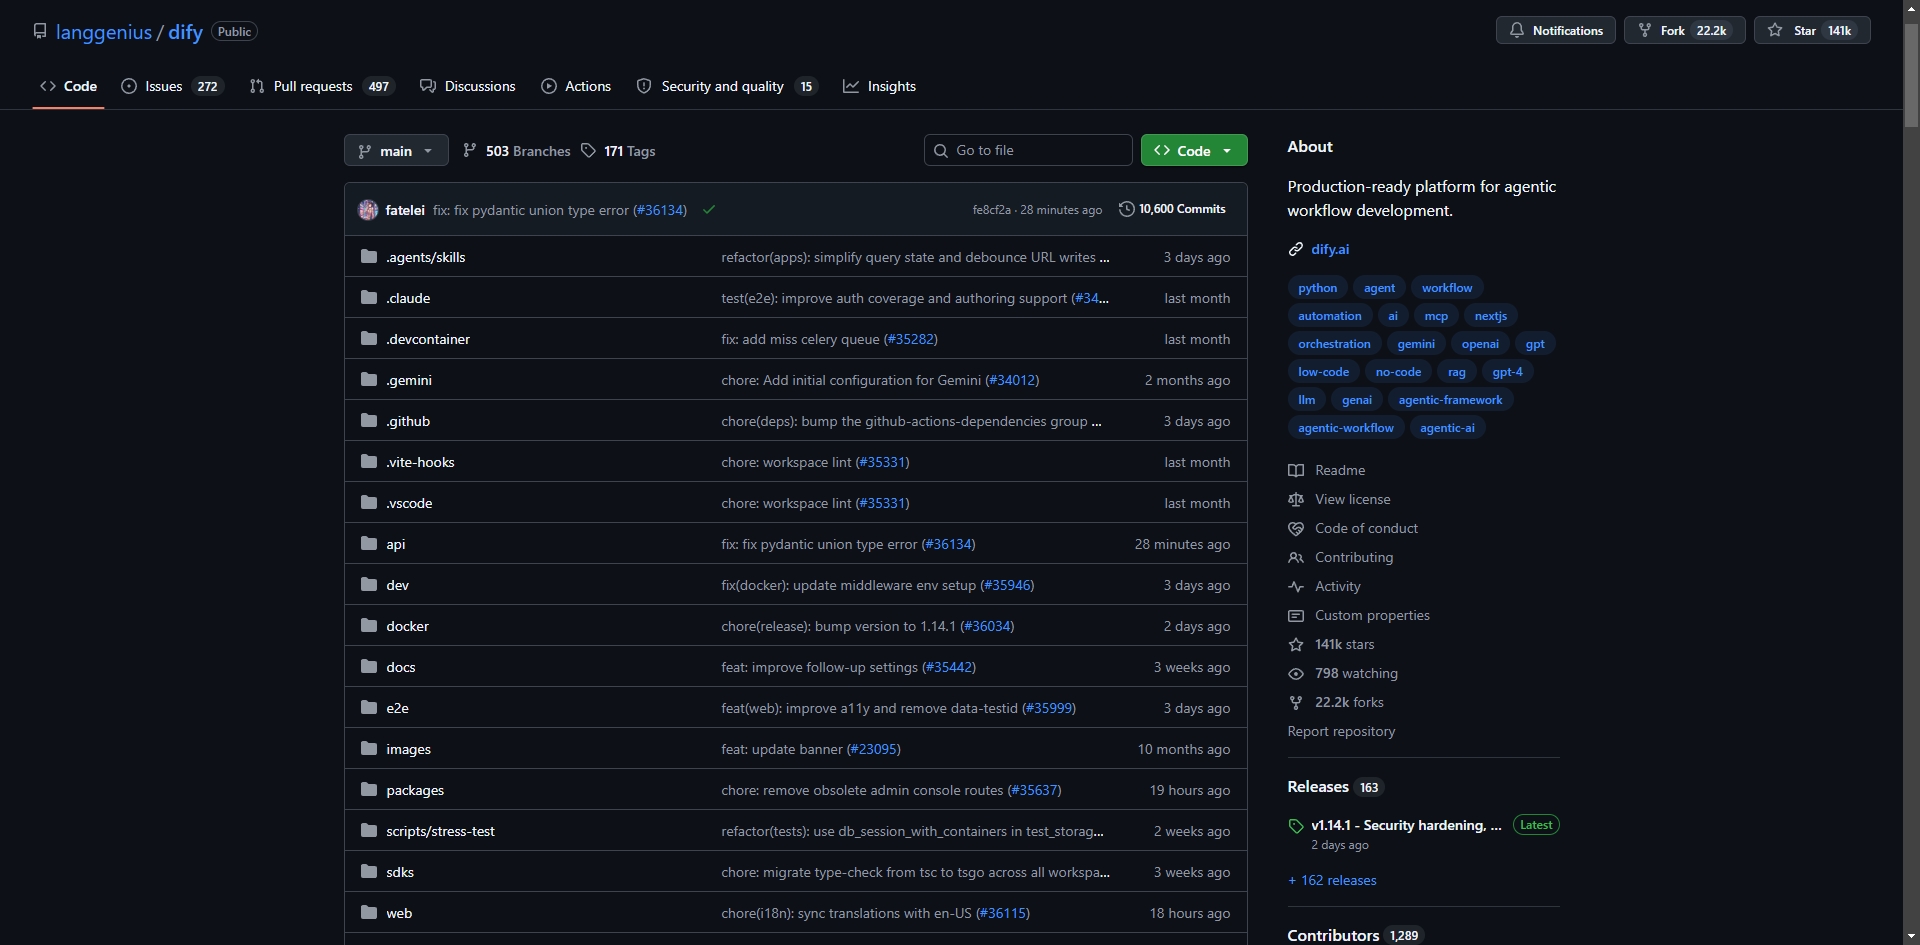Image resolution: width=1920 pixels, height=945 pixels.
Task: Open the sdks folder
Action: [x=400, y=872]
